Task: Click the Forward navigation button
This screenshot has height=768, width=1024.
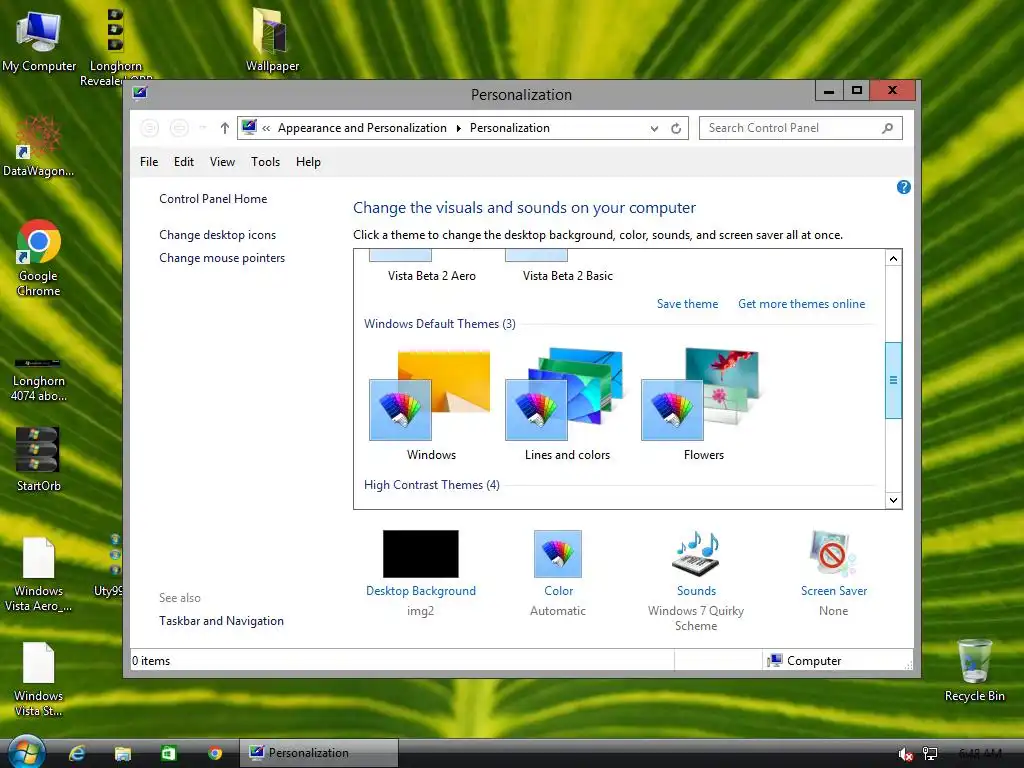Action: (179, 128)
